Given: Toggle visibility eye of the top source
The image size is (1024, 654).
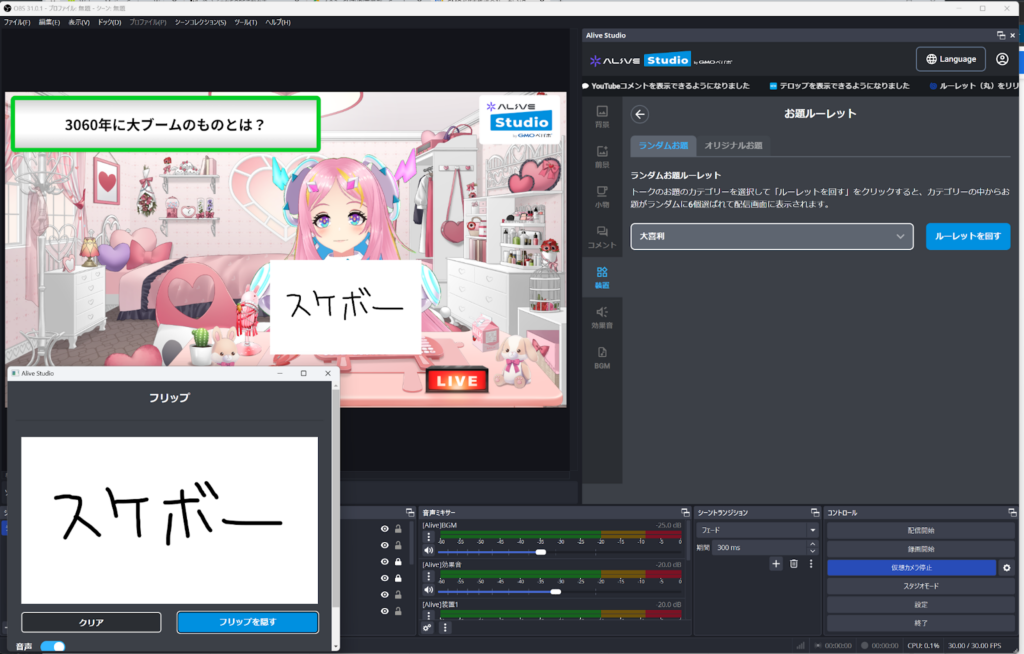Looking at the screenshot, I should pyautogui.click(x=384, y=529).
